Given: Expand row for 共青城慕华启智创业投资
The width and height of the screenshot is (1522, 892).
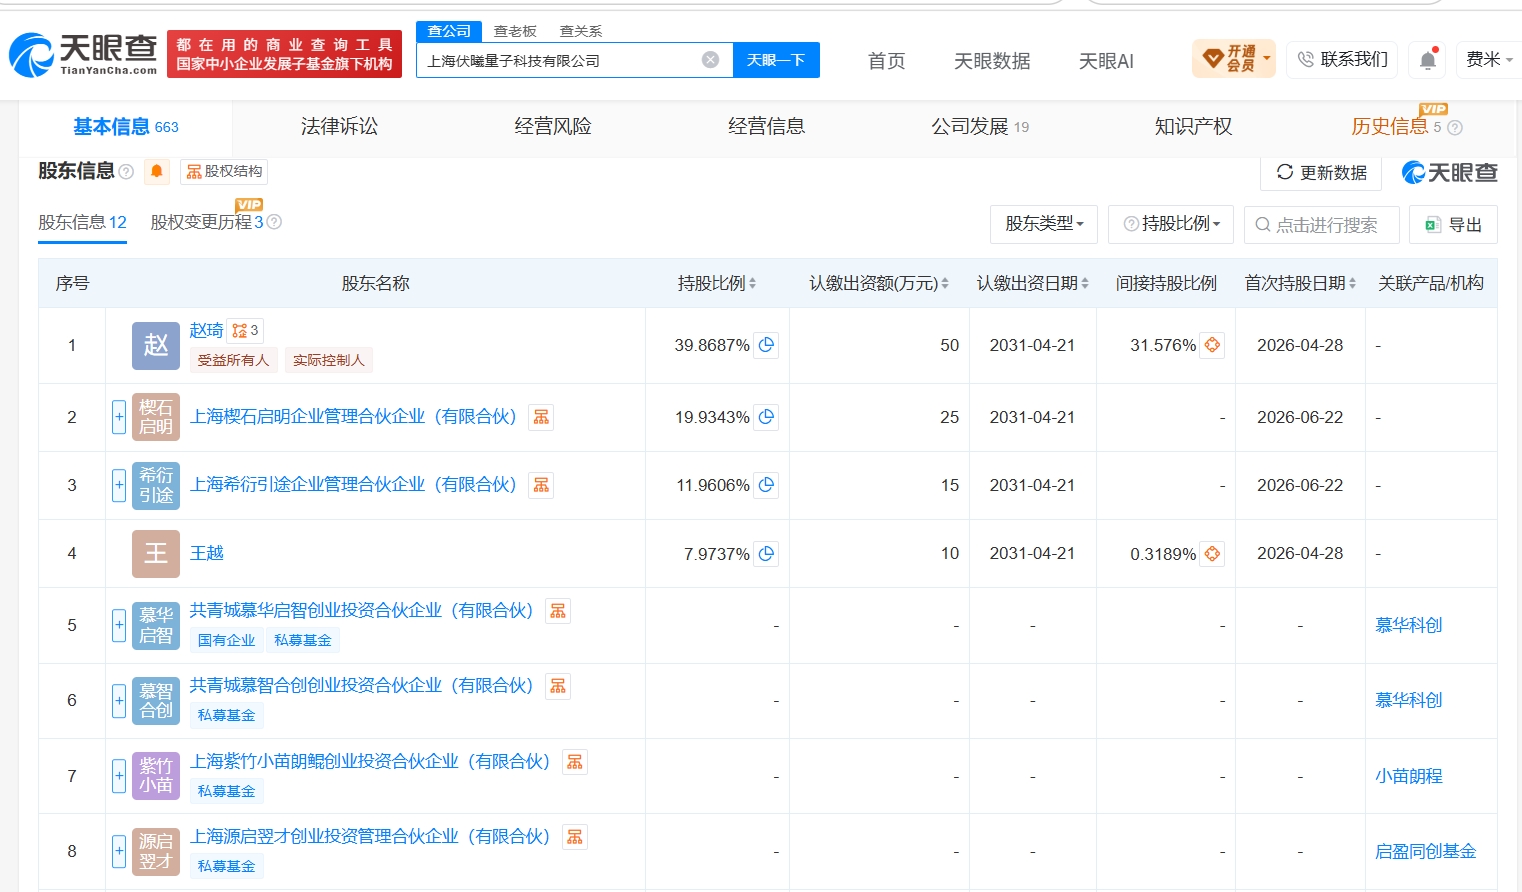Looking at the screenshot, I should pos(119,625).
